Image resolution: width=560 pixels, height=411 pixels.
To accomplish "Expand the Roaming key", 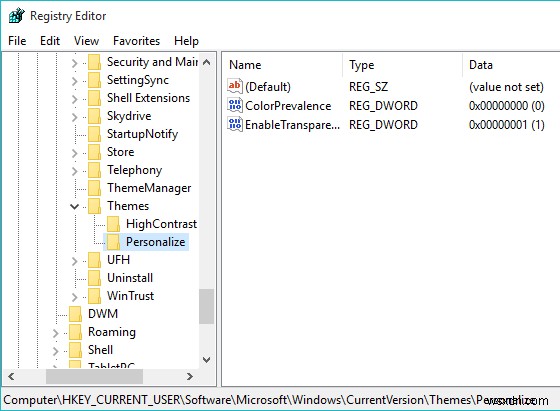I will [x=55, y=333].
